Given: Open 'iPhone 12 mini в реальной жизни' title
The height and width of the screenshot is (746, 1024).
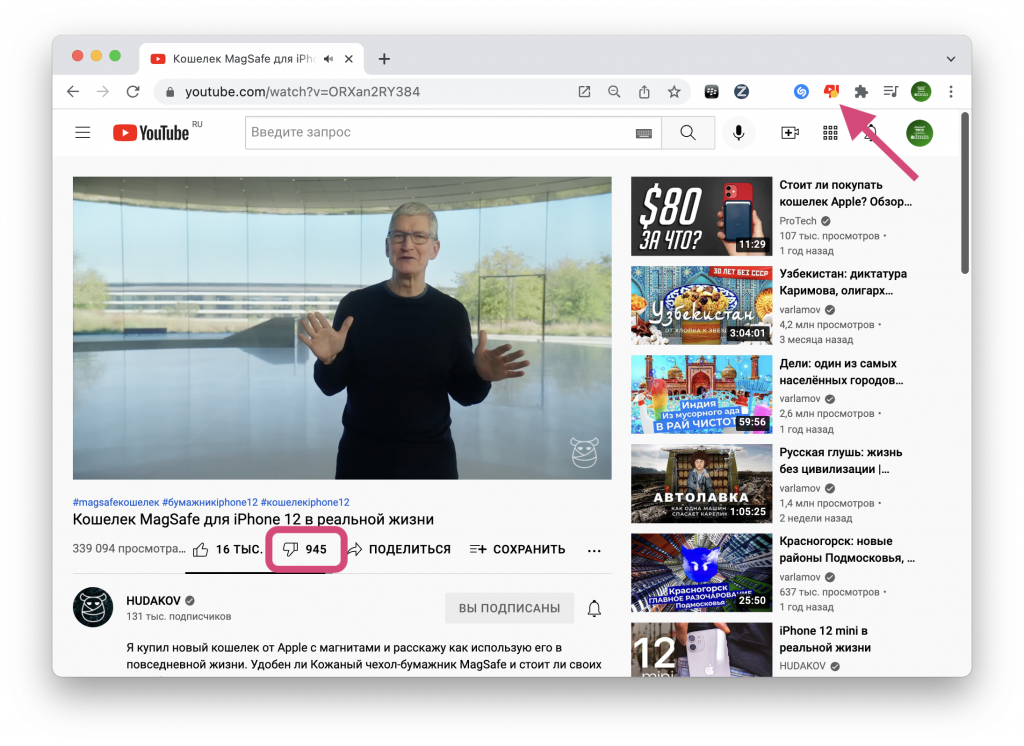Looking at the screenshot, I should [825, 639].
